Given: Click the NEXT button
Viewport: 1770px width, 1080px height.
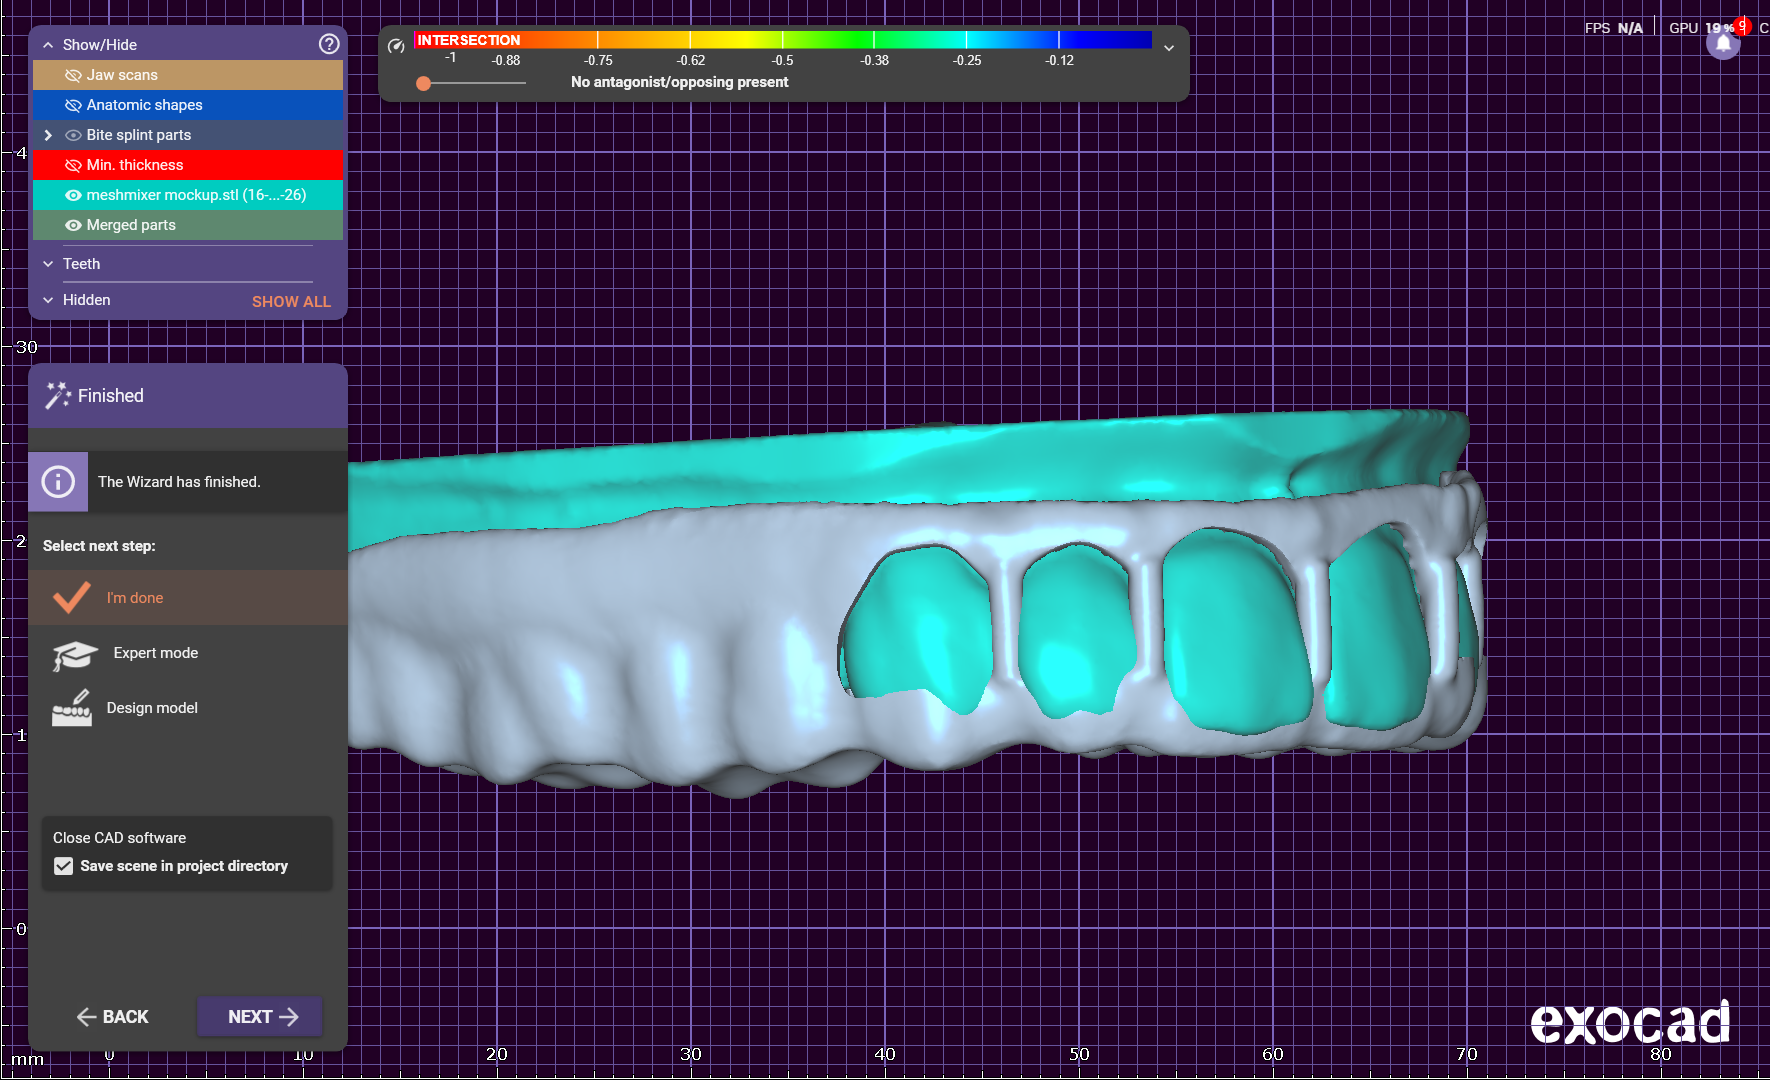Looking at the screenshot, I should [260, 1016].
